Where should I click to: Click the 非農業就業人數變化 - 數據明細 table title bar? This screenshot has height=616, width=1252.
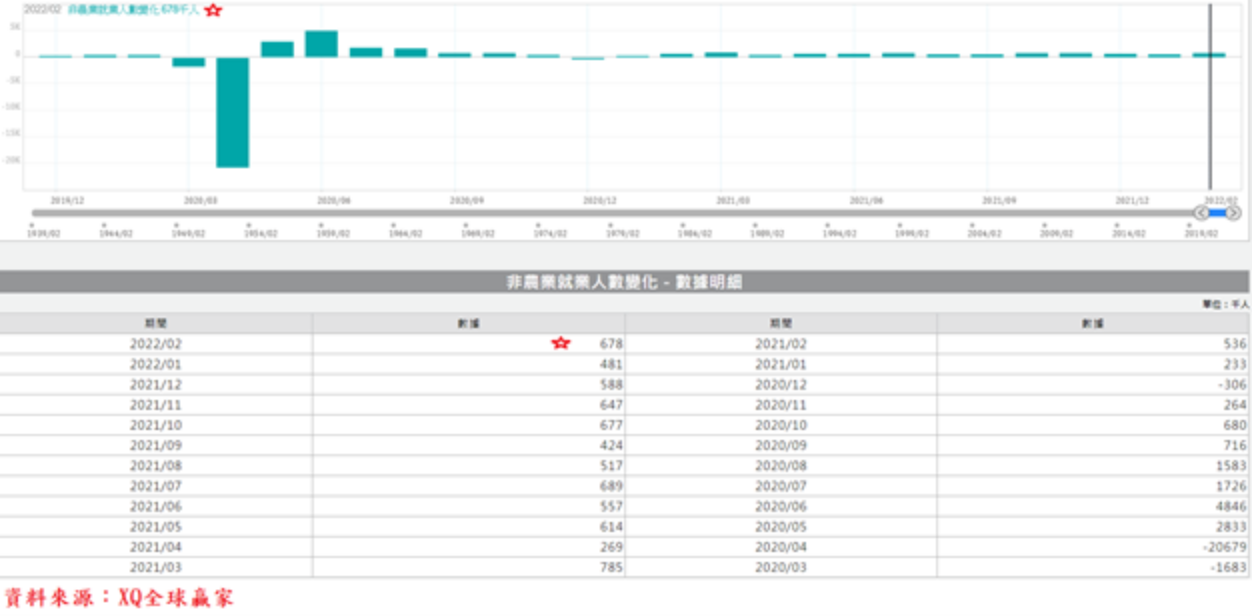[x=624, y=282]
